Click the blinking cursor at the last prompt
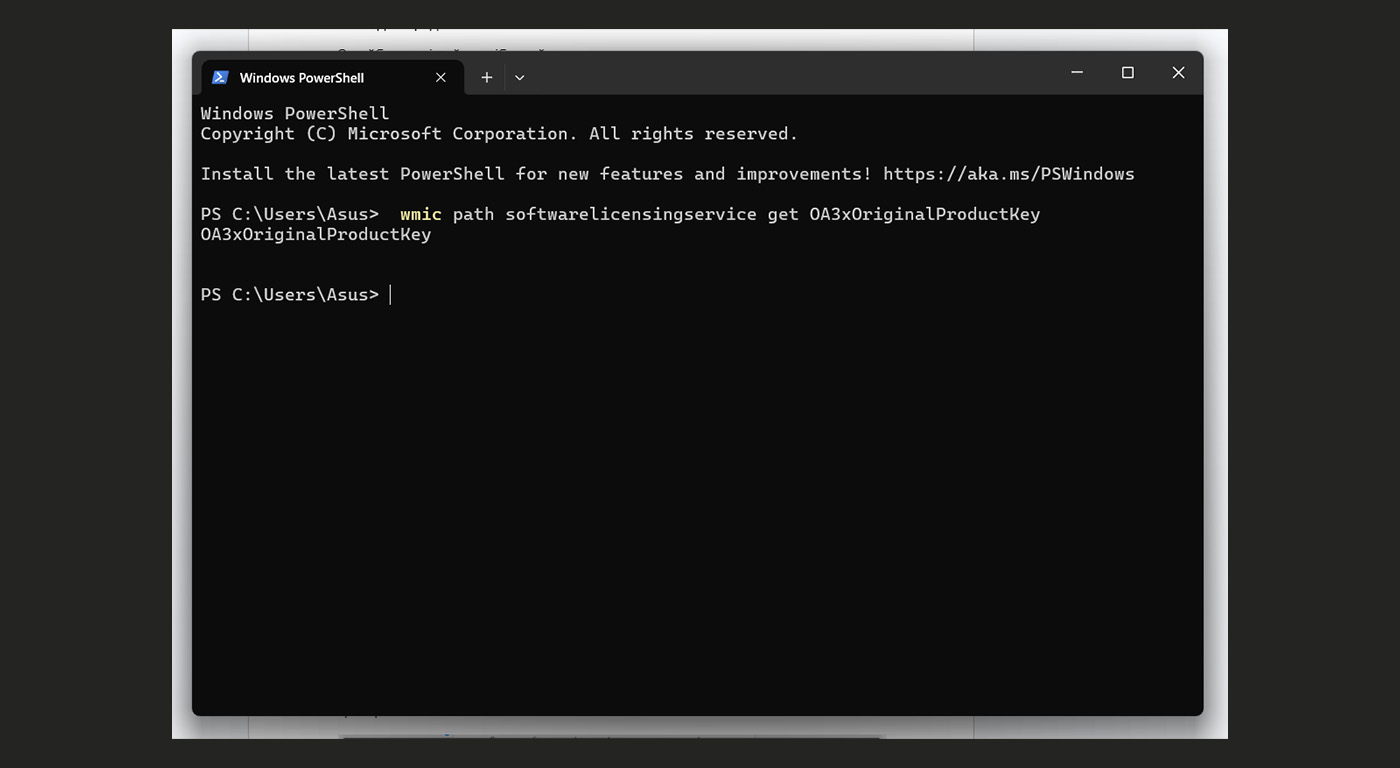The width and height of the screenshot is (1400, 768). coord(390,294)
